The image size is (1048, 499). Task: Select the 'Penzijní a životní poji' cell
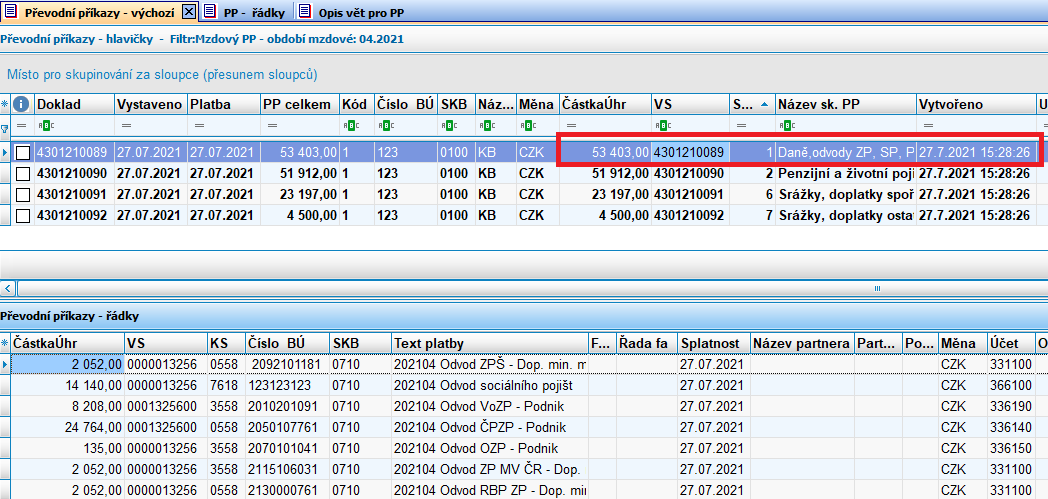coord(846,174)
